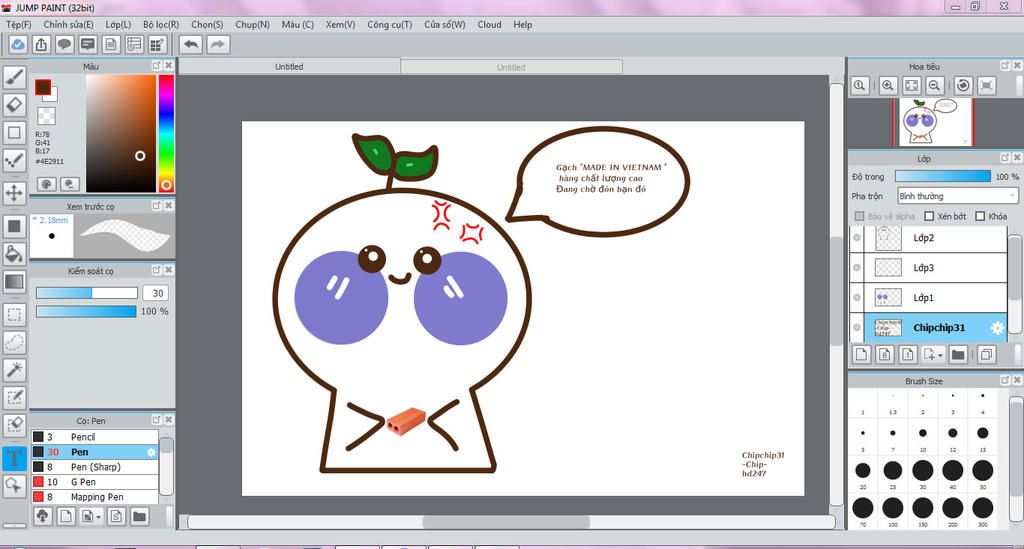Select the Brush tool in left toolbar
1024x549 pixels.
14,77
